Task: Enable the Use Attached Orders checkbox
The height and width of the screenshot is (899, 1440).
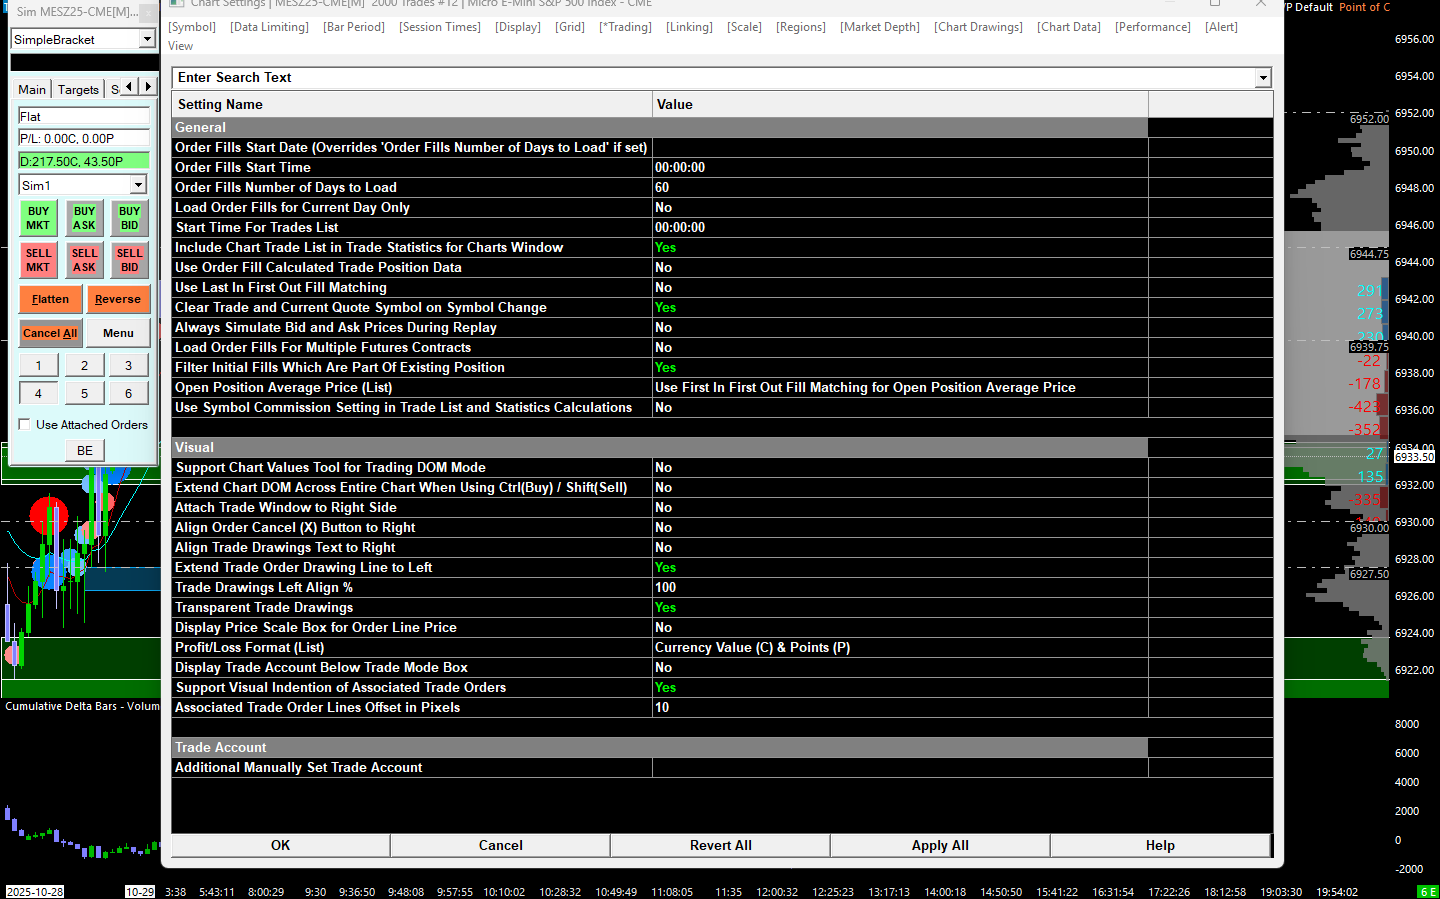Action: coord(25,424)
